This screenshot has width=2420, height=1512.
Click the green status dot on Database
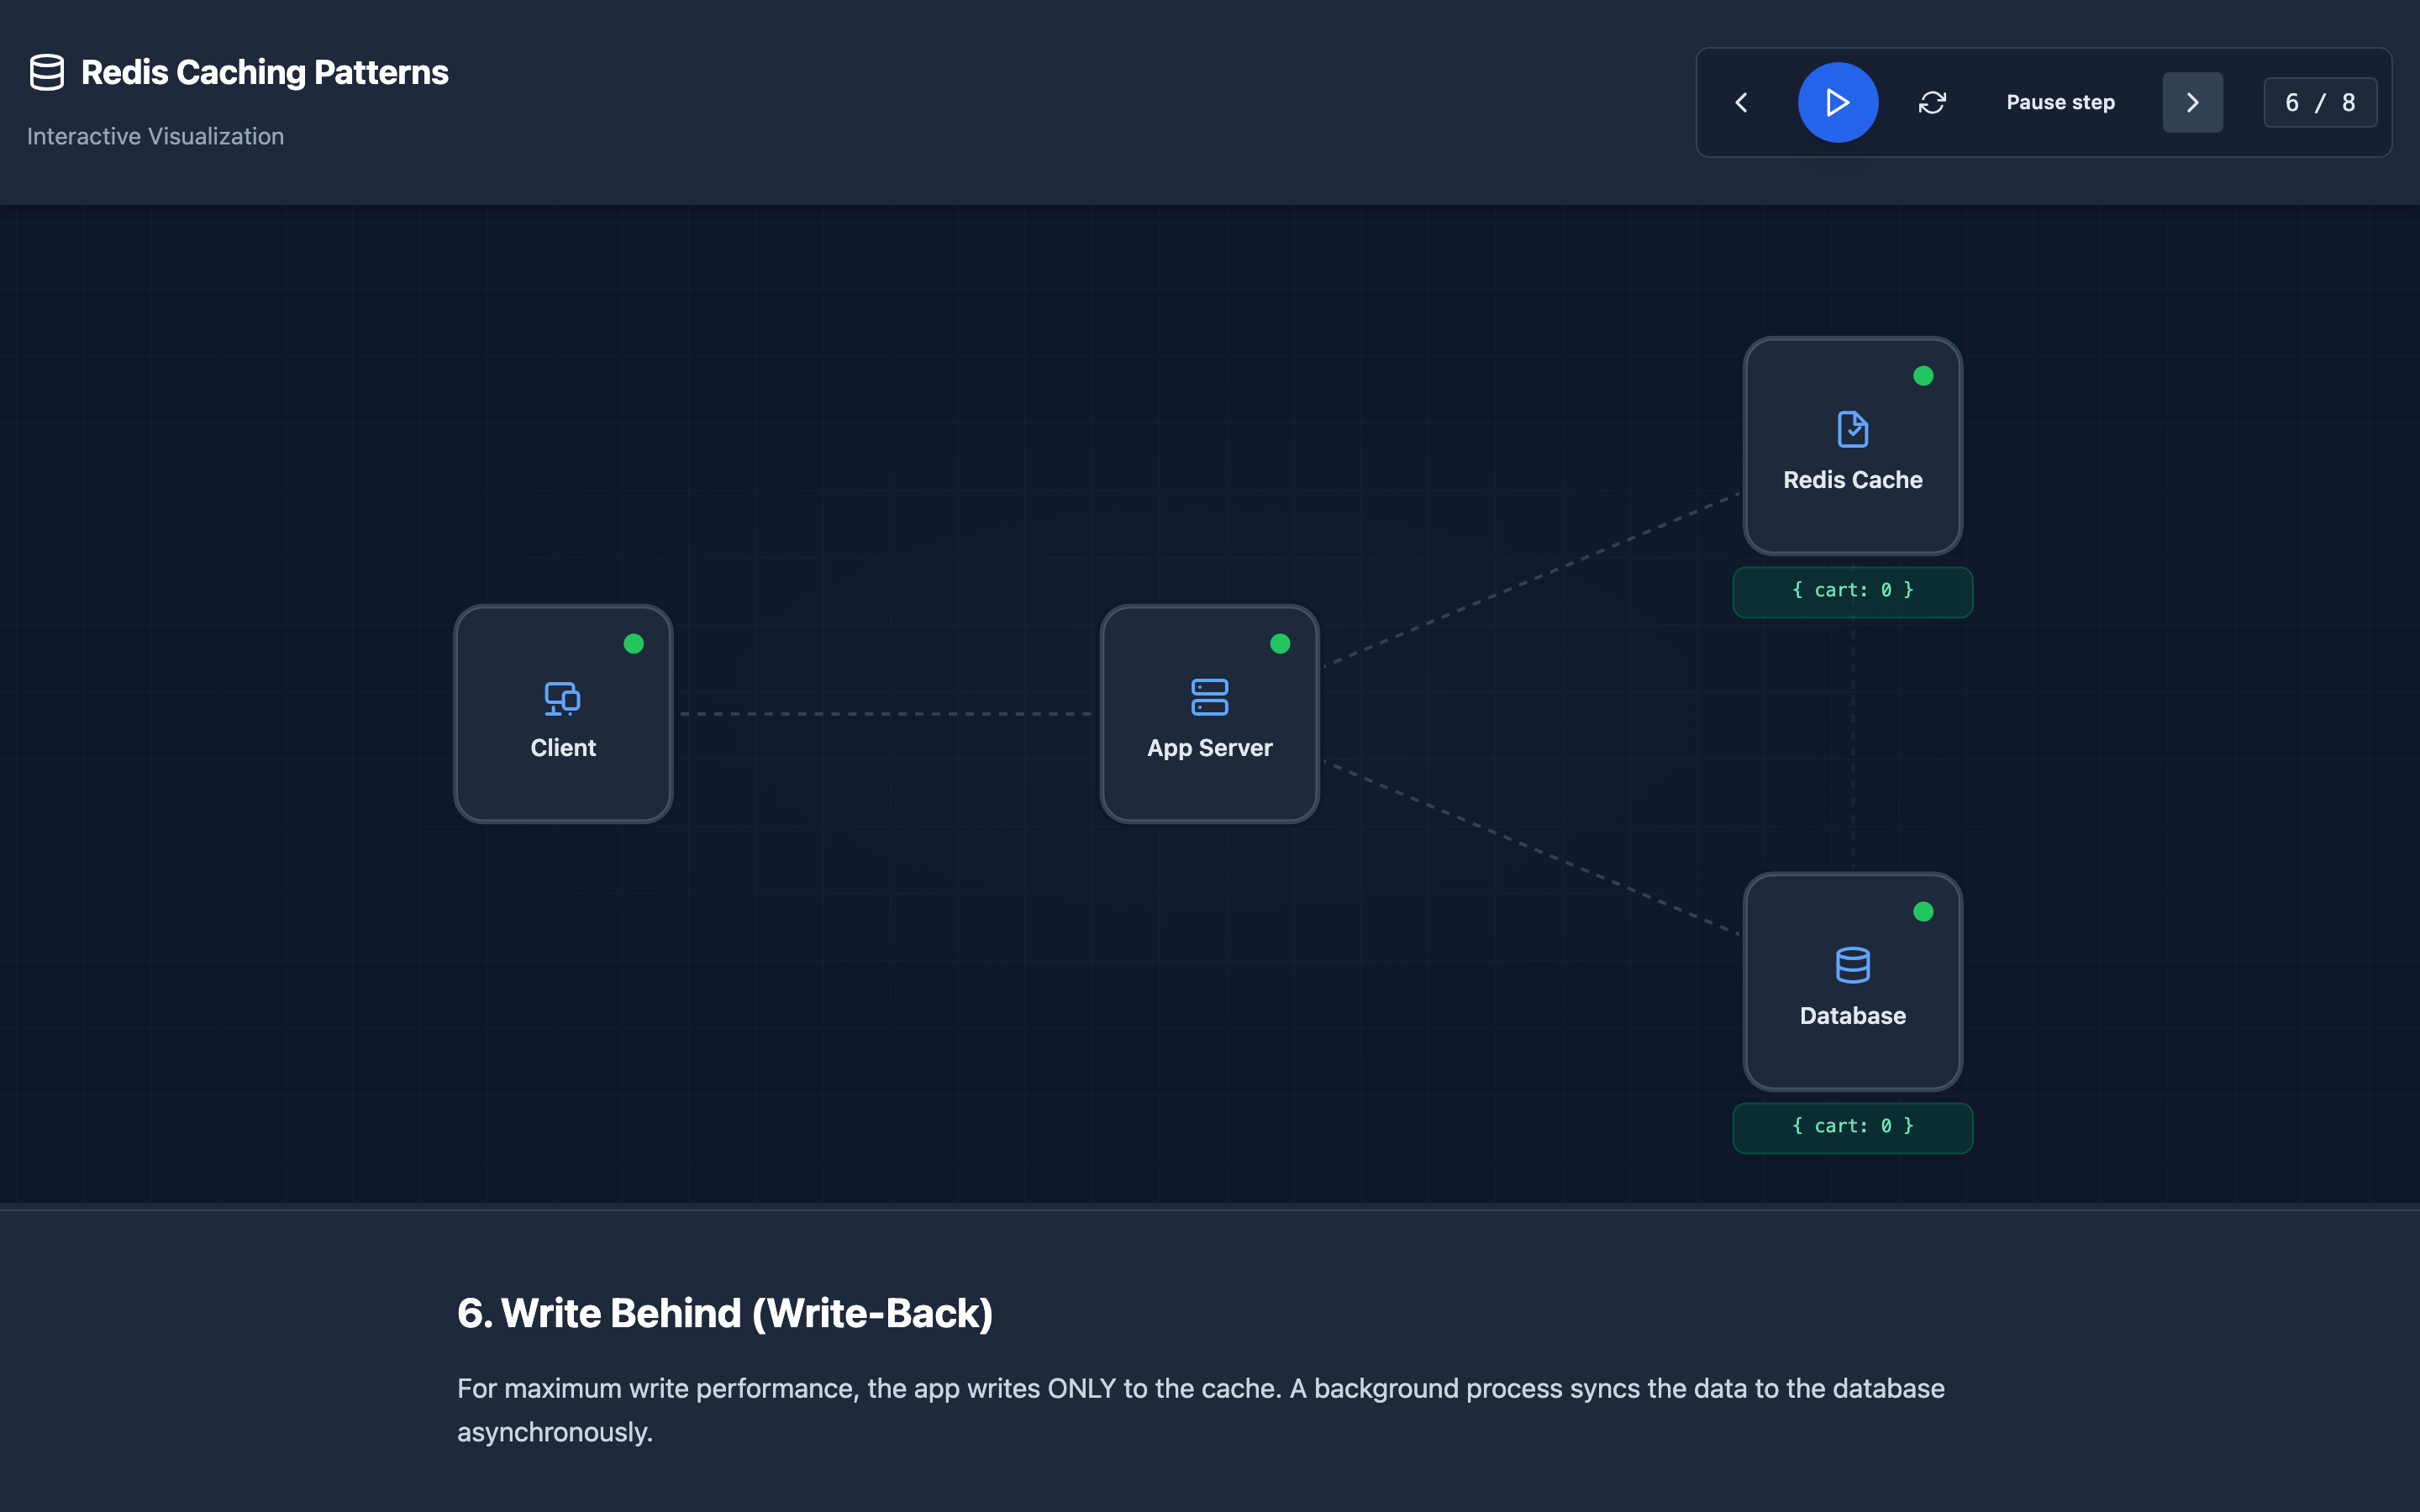1922,911
